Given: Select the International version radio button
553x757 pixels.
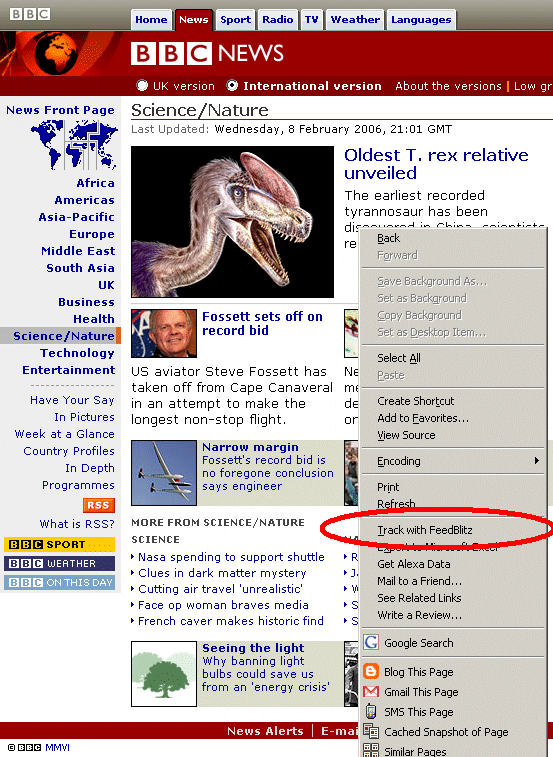Looking at the screenshot, I should point(232,85).
